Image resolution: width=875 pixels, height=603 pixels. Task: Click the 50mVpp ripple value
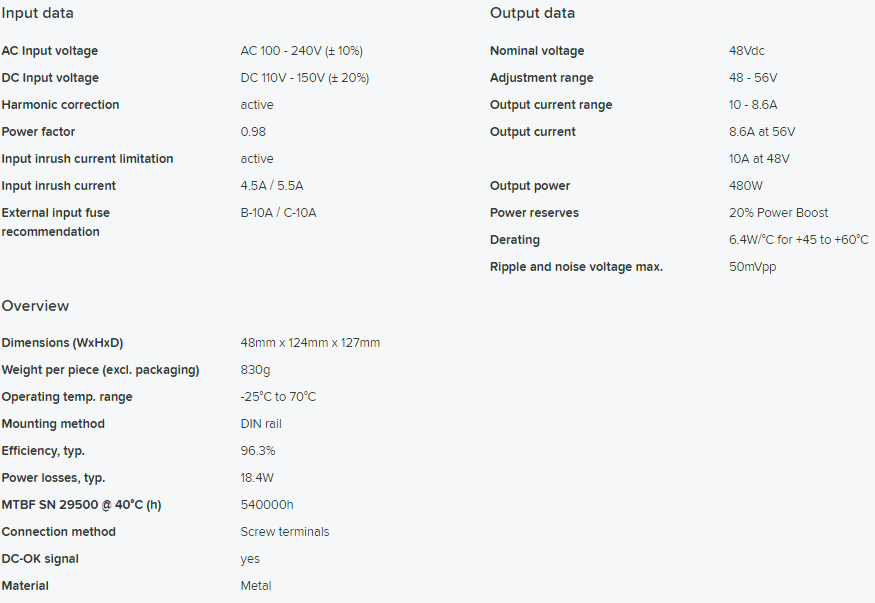click(x=752, y=267)
